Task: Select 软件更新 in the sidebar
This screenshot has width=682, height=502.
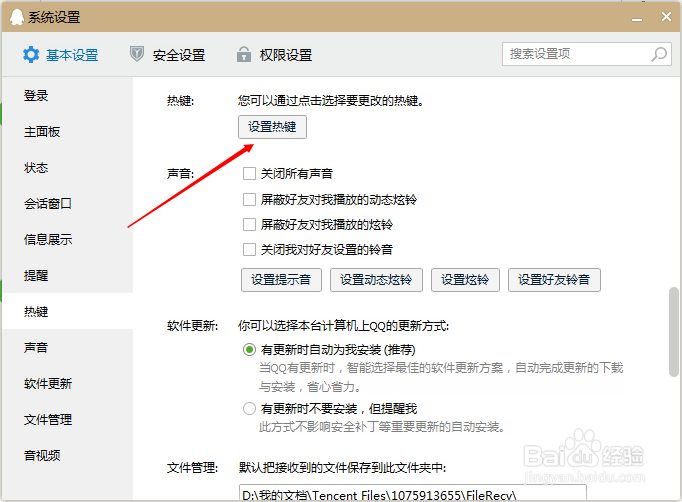Action: click(67, 384)
